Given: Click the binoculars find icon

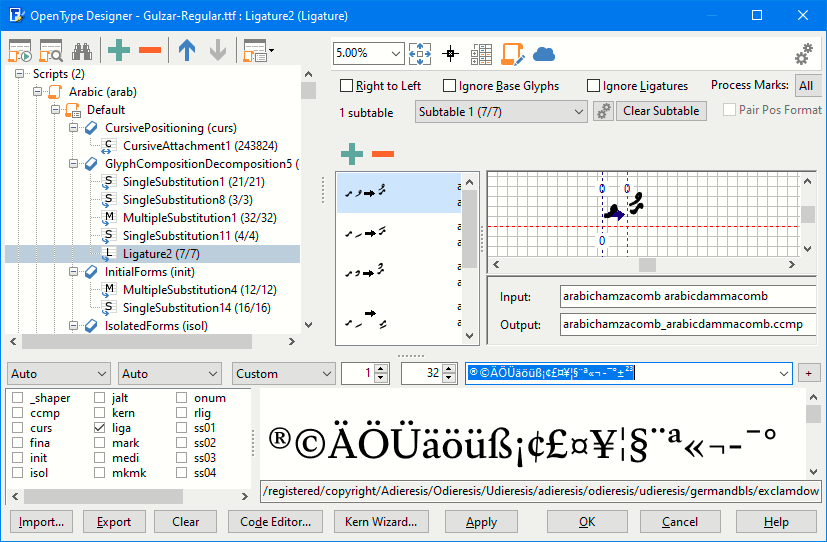Looking at the screenshot, I should click(x=82, y=51).
